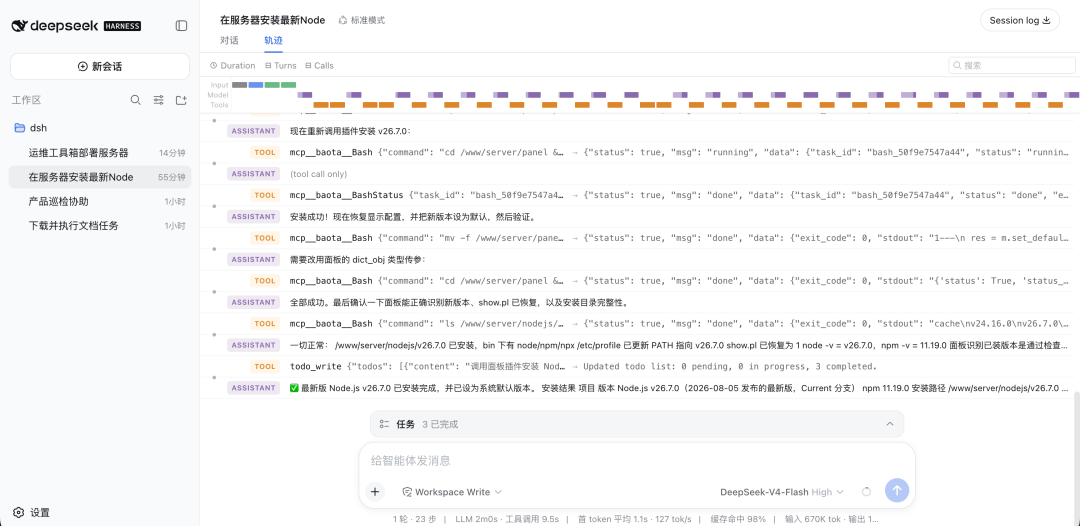Switch to the 对话 tab
Screen dimensions: 1080x526
[x=229, y=40]
